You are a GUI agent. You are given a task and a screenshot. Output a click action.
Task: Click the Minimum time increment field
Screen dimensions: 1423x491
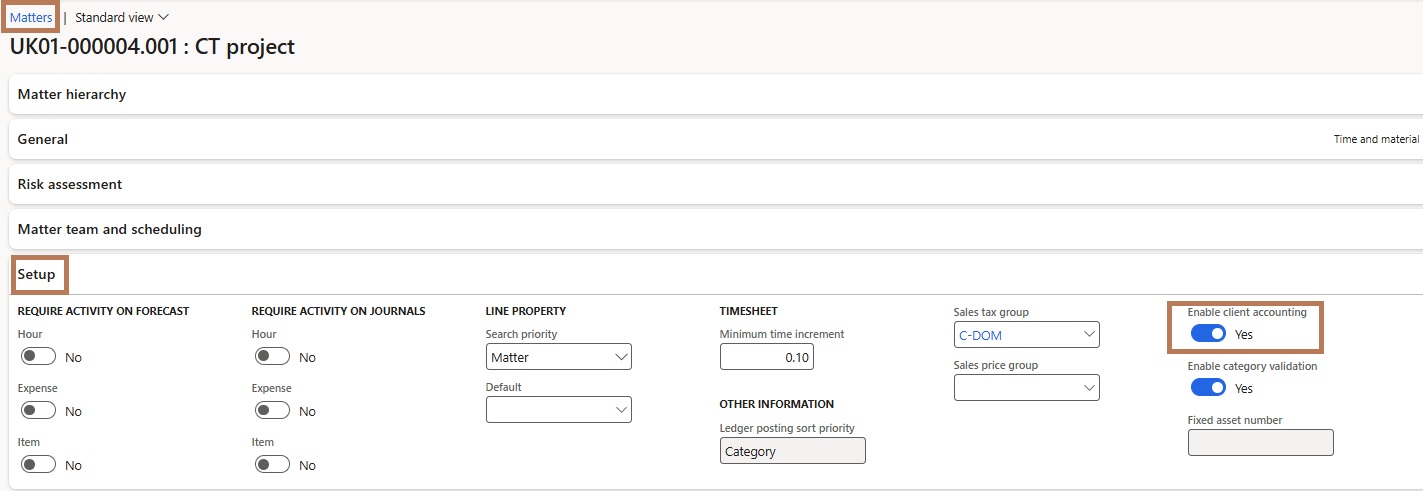click(767, 357)
